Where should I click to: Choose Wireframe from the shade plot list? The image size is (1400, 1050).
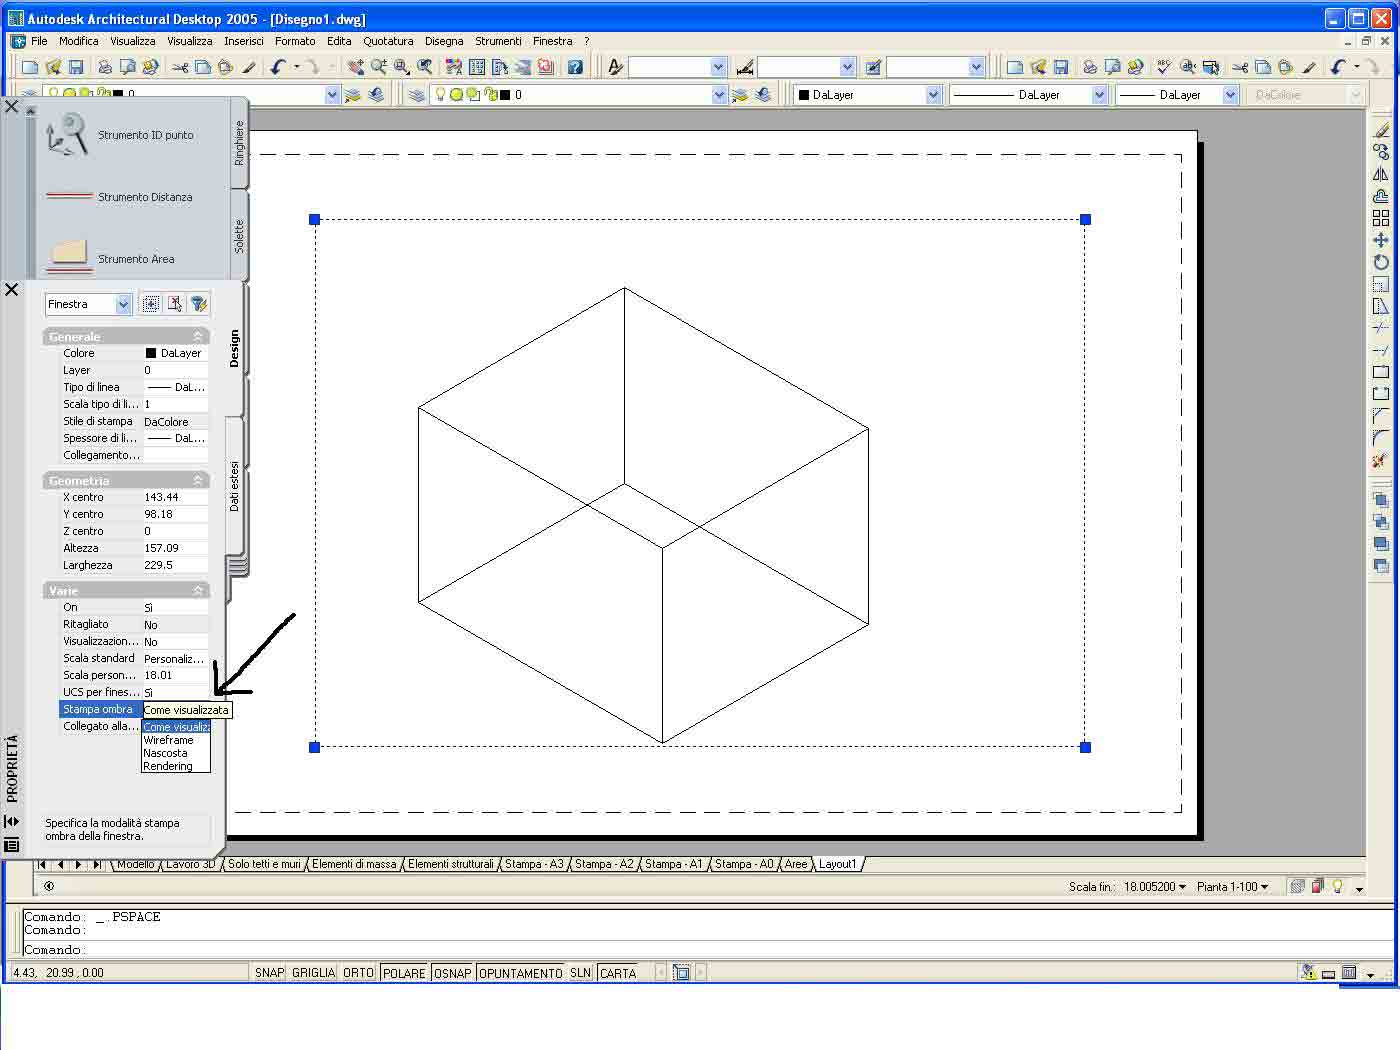(x=169, y=740)
